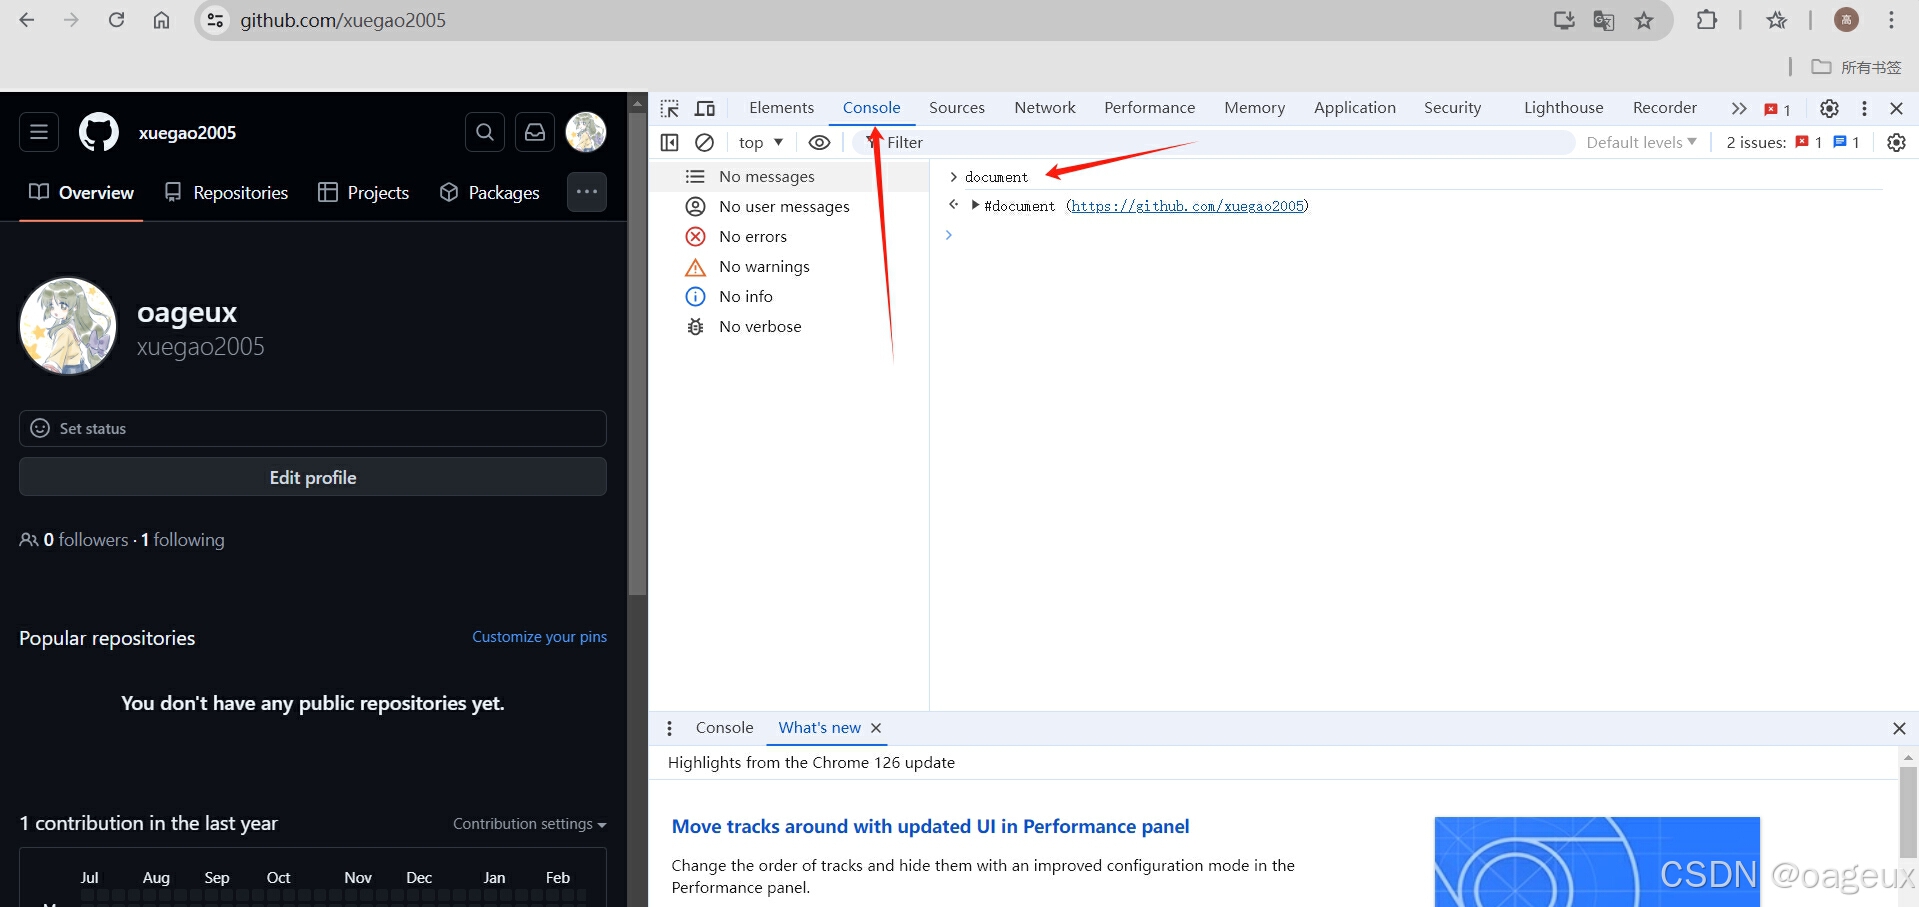Open the Performance tab
Screen dimensions: 1919x907
pyautogui.click(x=1150, y=108)
